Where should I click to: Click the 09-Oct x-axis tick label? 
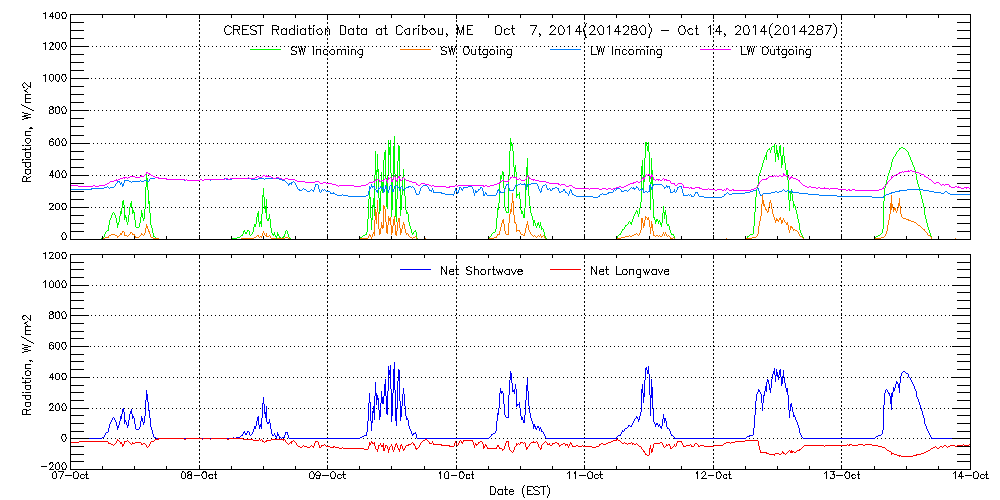coord(329,476)
